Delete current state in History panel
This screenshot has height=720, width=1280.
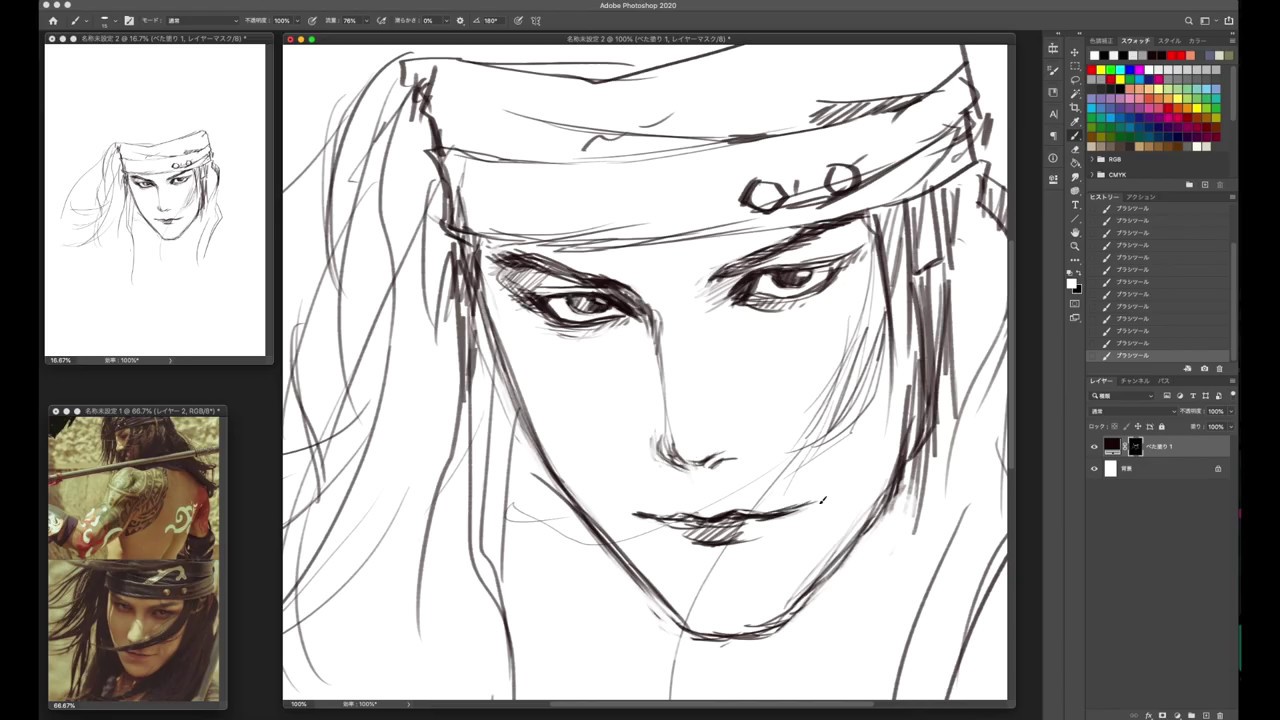point(1219,368)
